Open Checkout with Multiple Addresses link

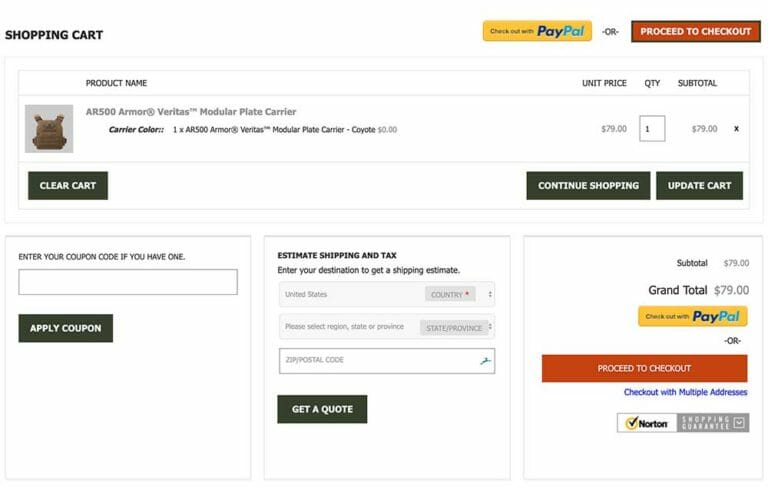[685, 393]
